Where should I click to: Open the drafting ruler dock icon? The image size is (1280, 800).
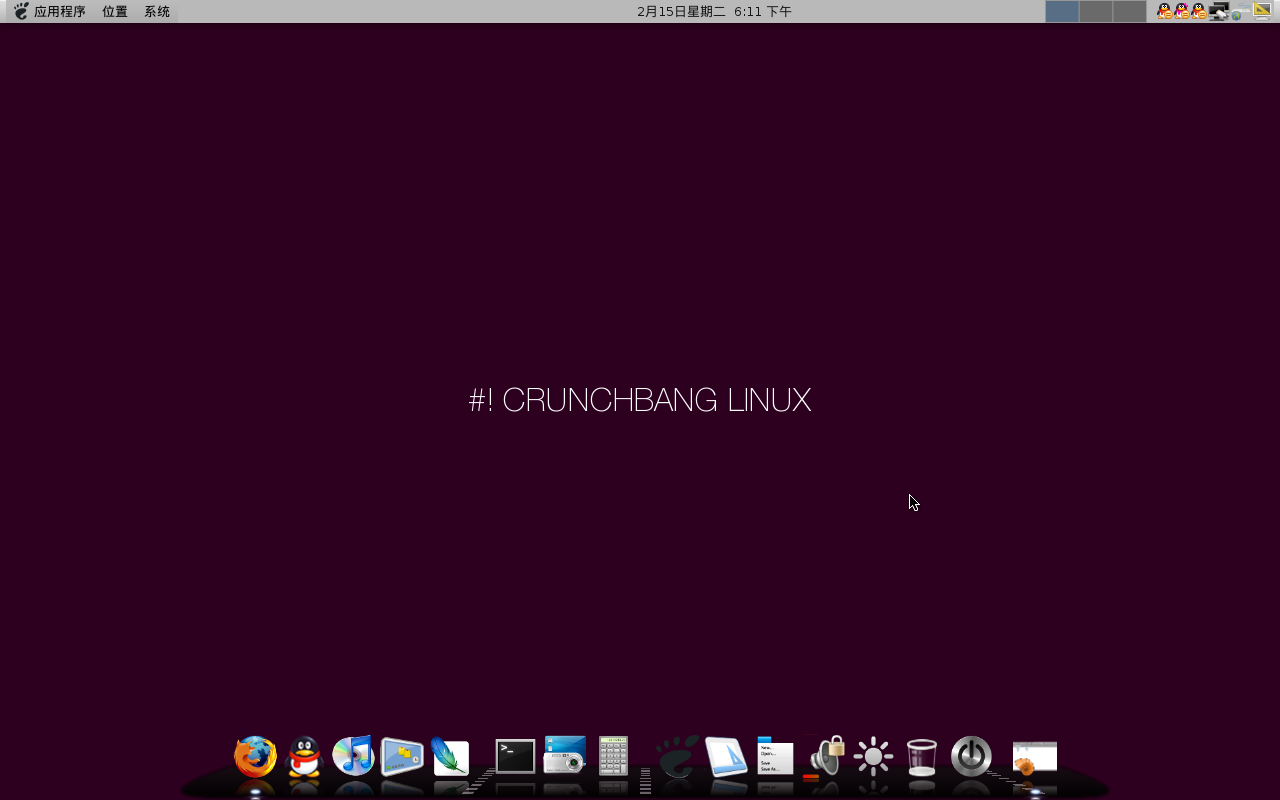pos(726,757)
